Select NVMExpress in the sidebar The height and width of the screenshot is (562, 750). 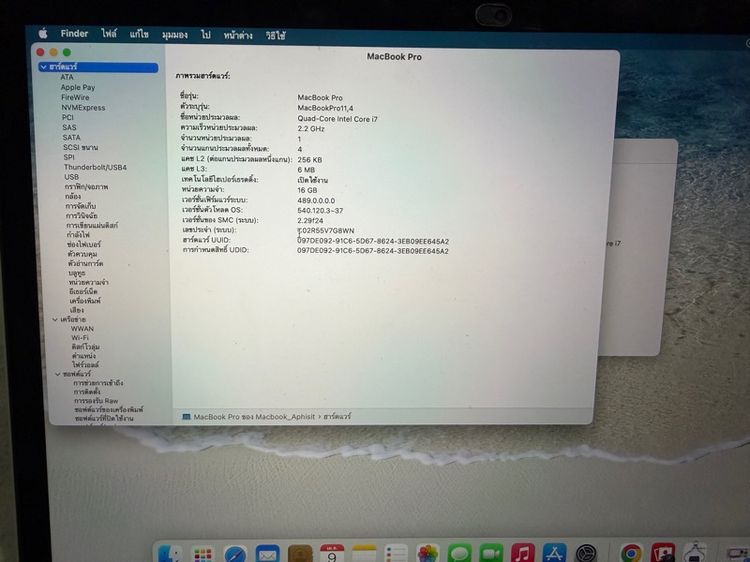[83, 108]
